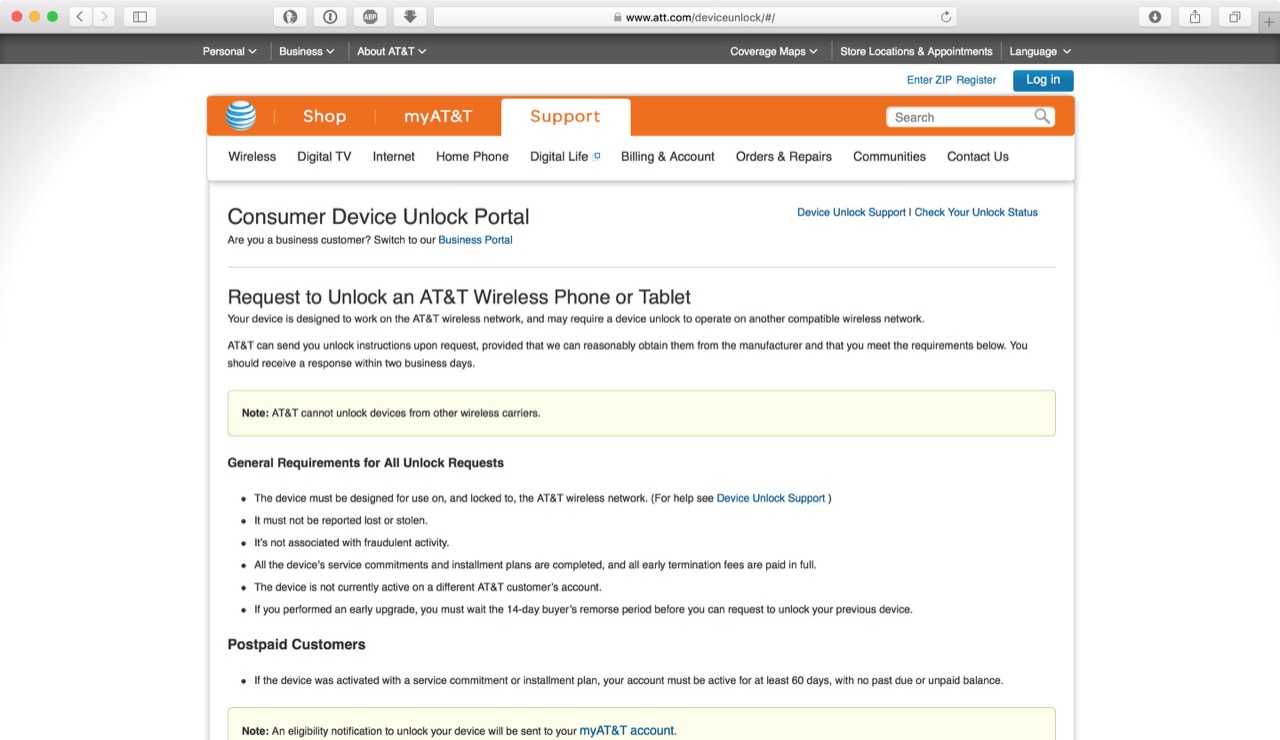Click the Share icon in the toolbar
This screenshot has width=1280, height=740.
click(1195, 17)
